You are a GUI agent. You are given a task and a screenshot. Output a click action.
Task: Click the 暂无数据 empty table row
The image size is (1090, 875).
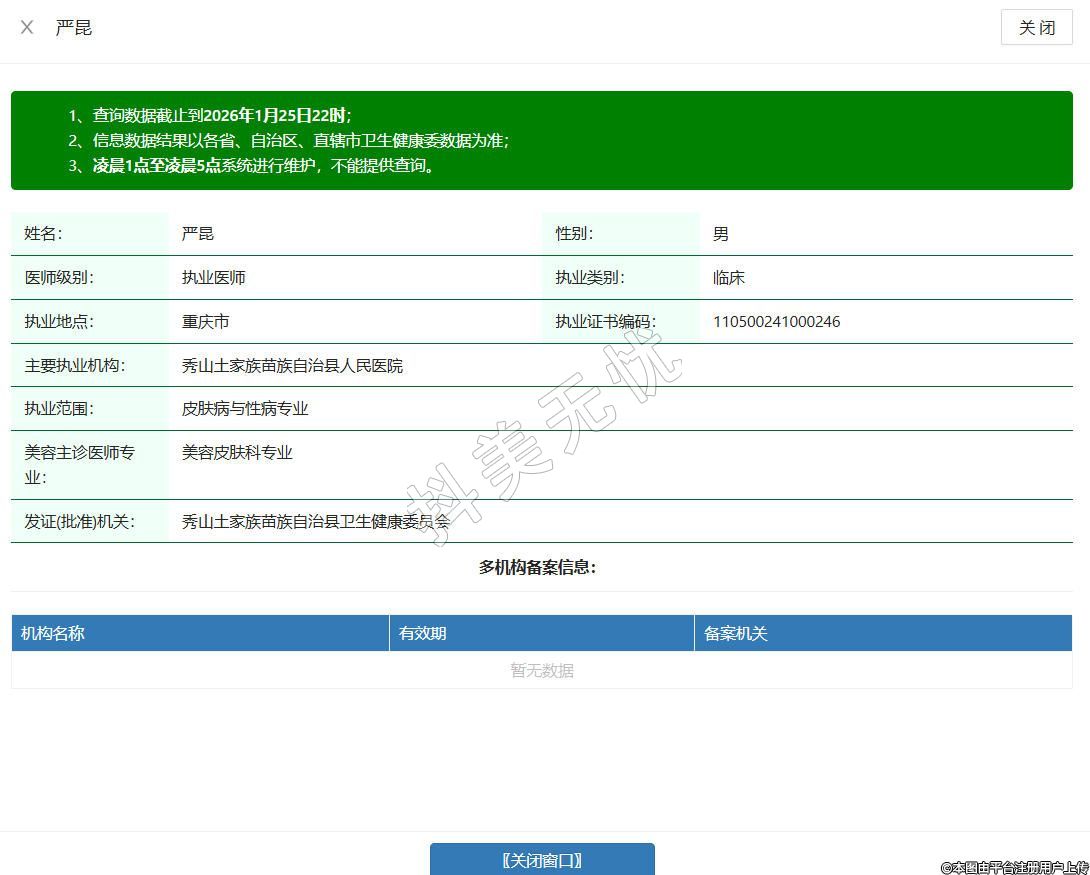tap(541, 670)
